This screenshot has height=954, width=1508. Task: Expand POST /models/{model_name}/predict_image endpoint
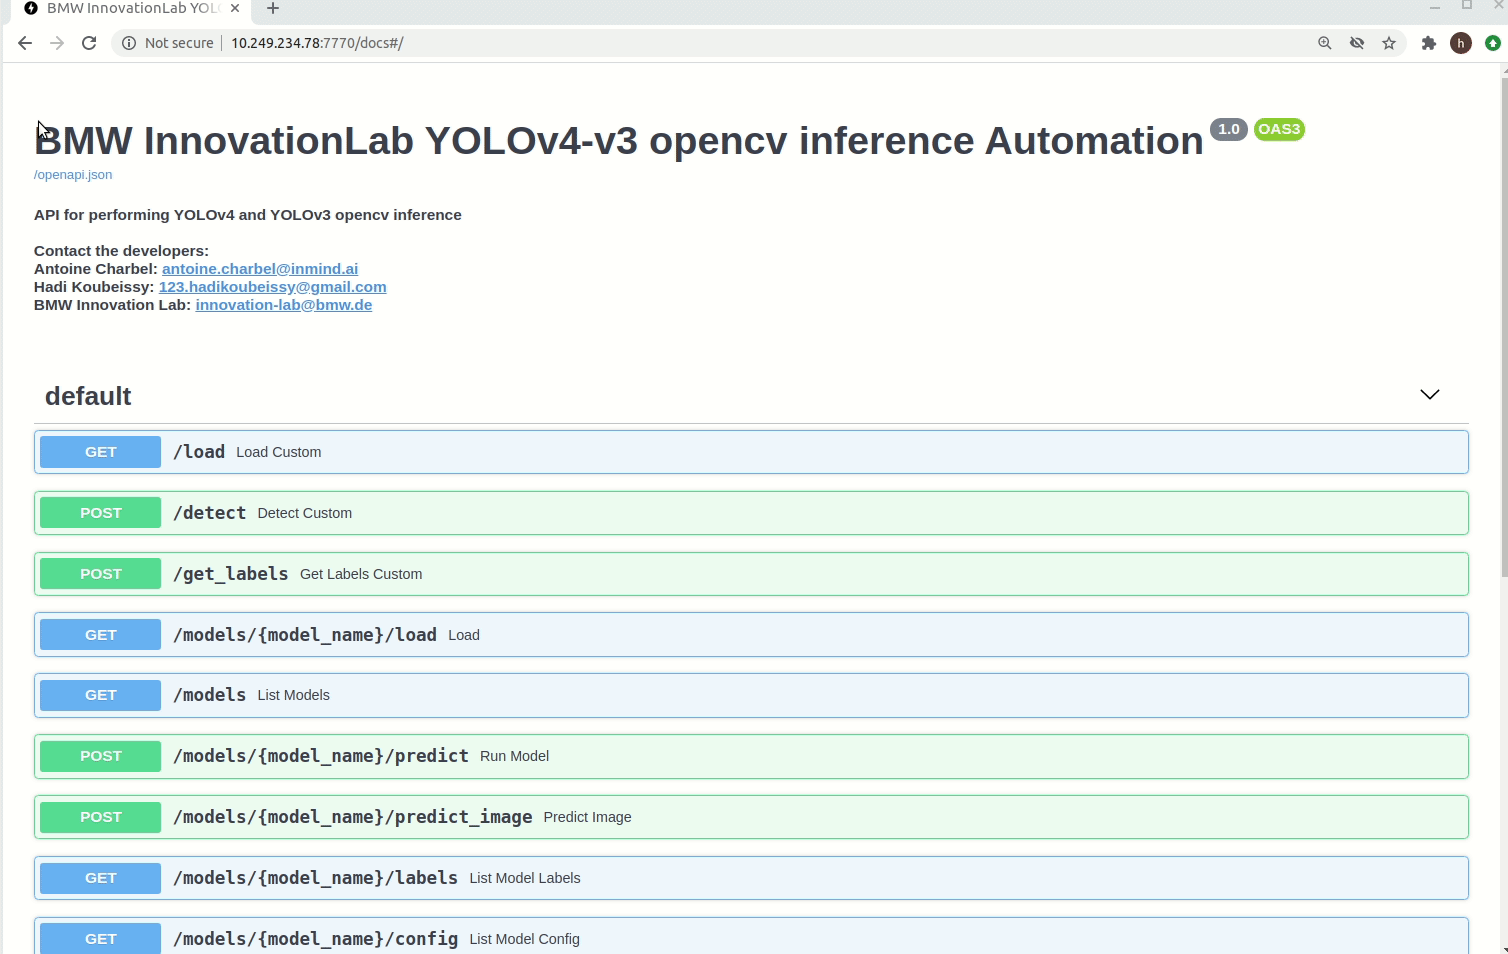coord(751,817)
